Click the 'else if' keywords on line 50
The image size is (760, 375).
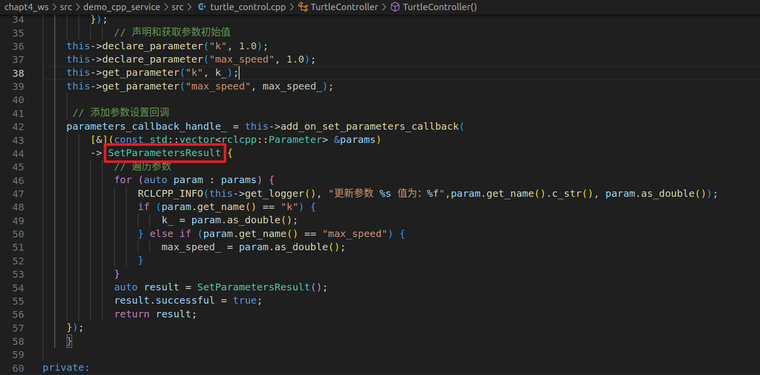click(171, 234)
